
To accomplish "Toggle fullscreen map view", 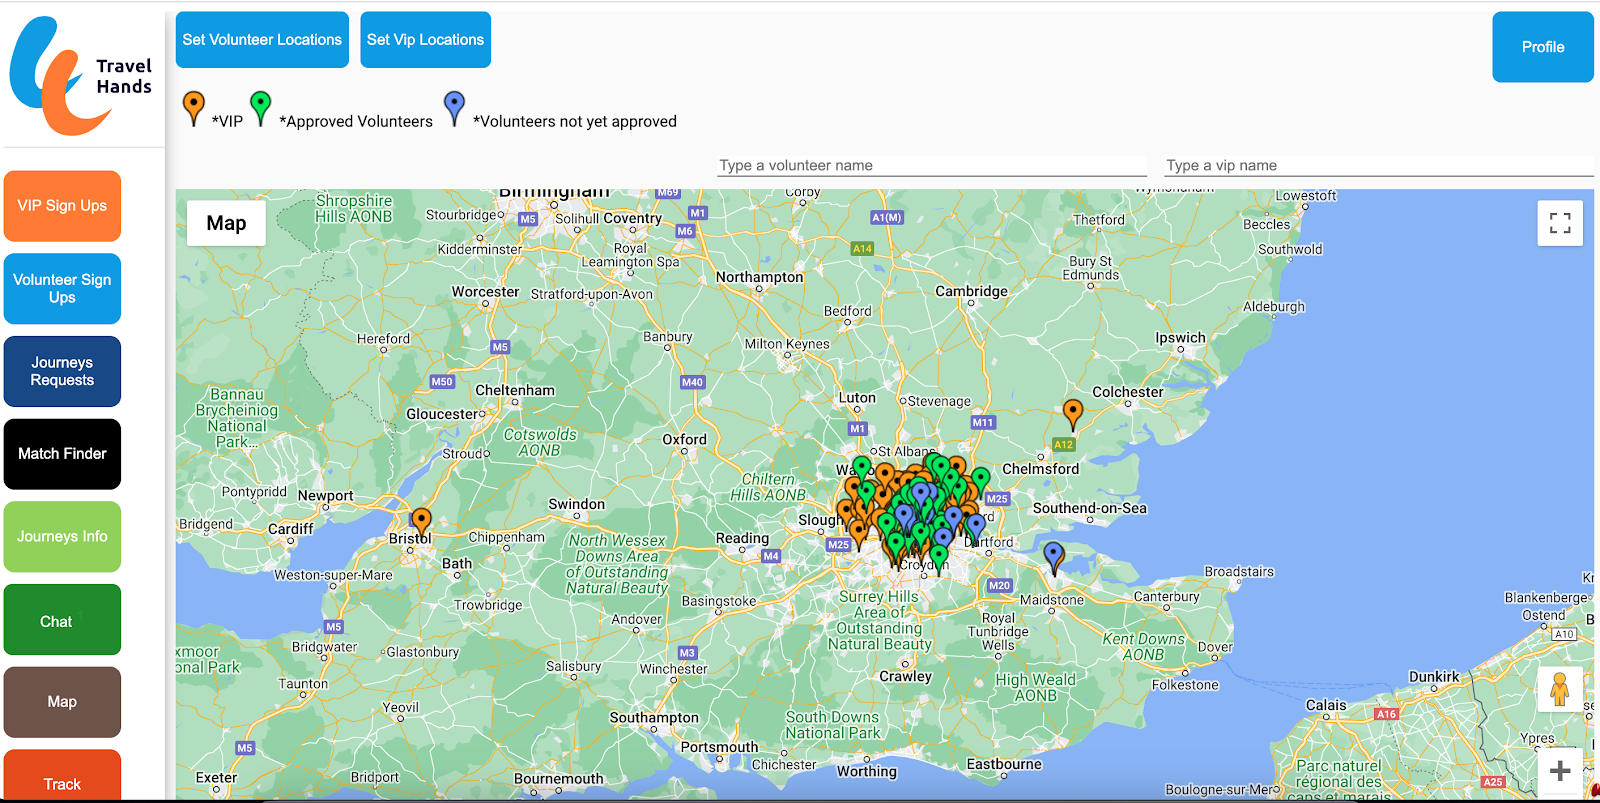I will pyautogui.click(x=1560, y=223).
